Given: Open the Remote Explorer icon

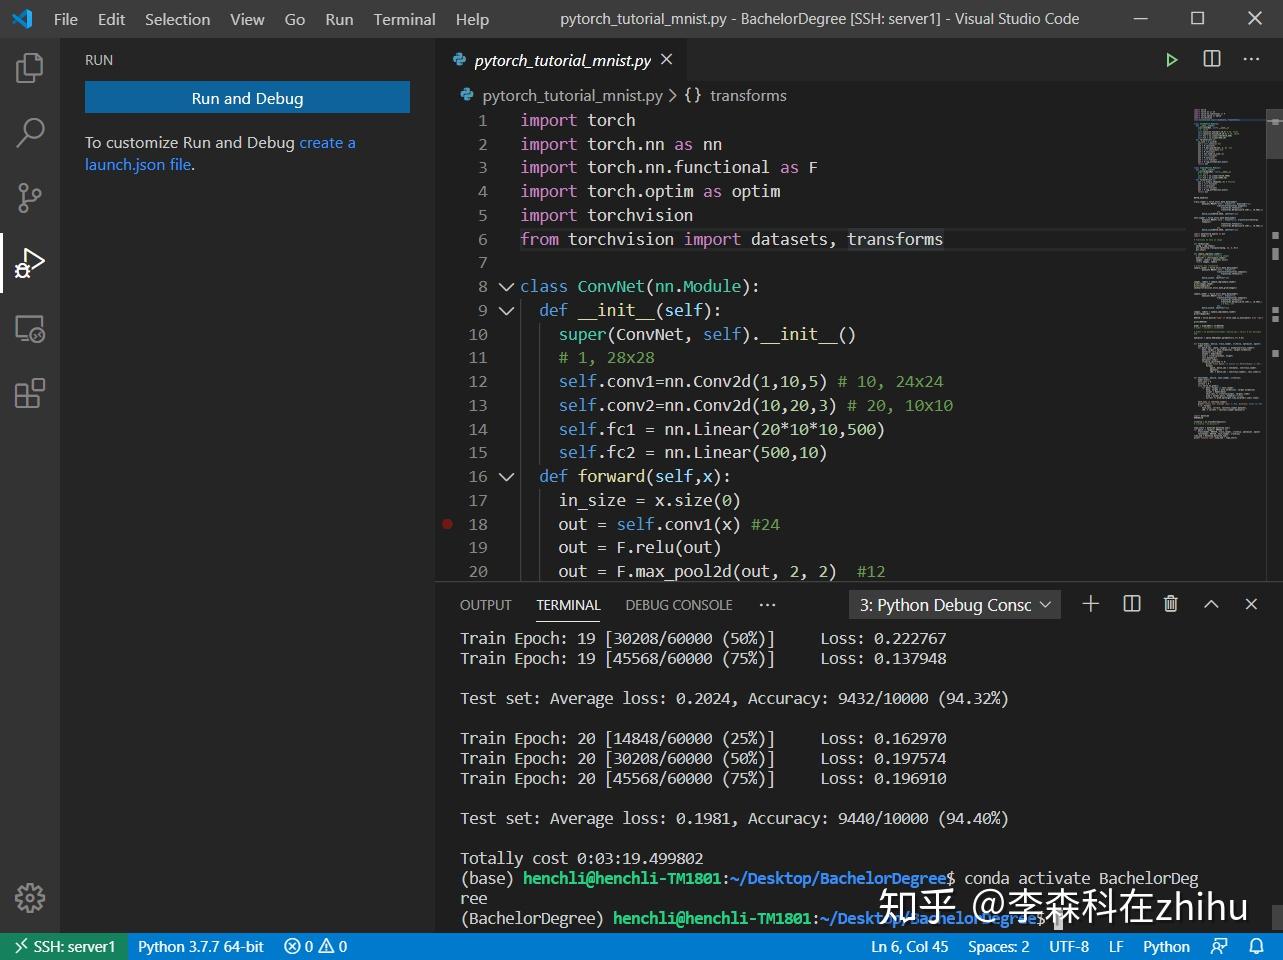Looking at the screenshot, I should pyautogui.click(x=29, y=330).
